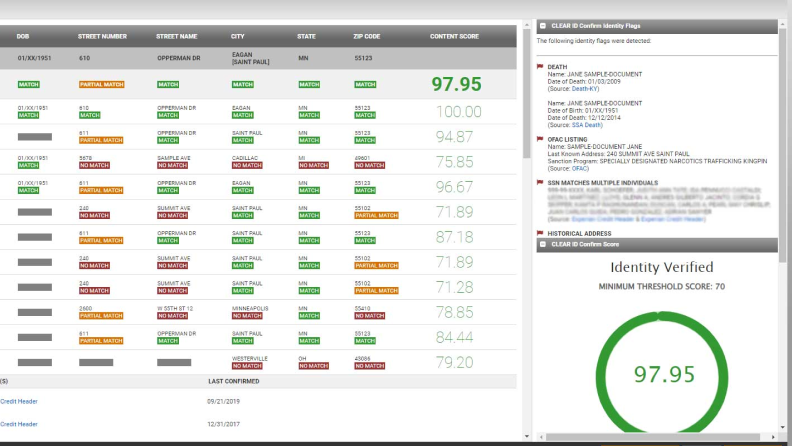The width and height of the screenshot is (792, 446).
Task: Sort by the Content Score column header
Action: point(454,37)
